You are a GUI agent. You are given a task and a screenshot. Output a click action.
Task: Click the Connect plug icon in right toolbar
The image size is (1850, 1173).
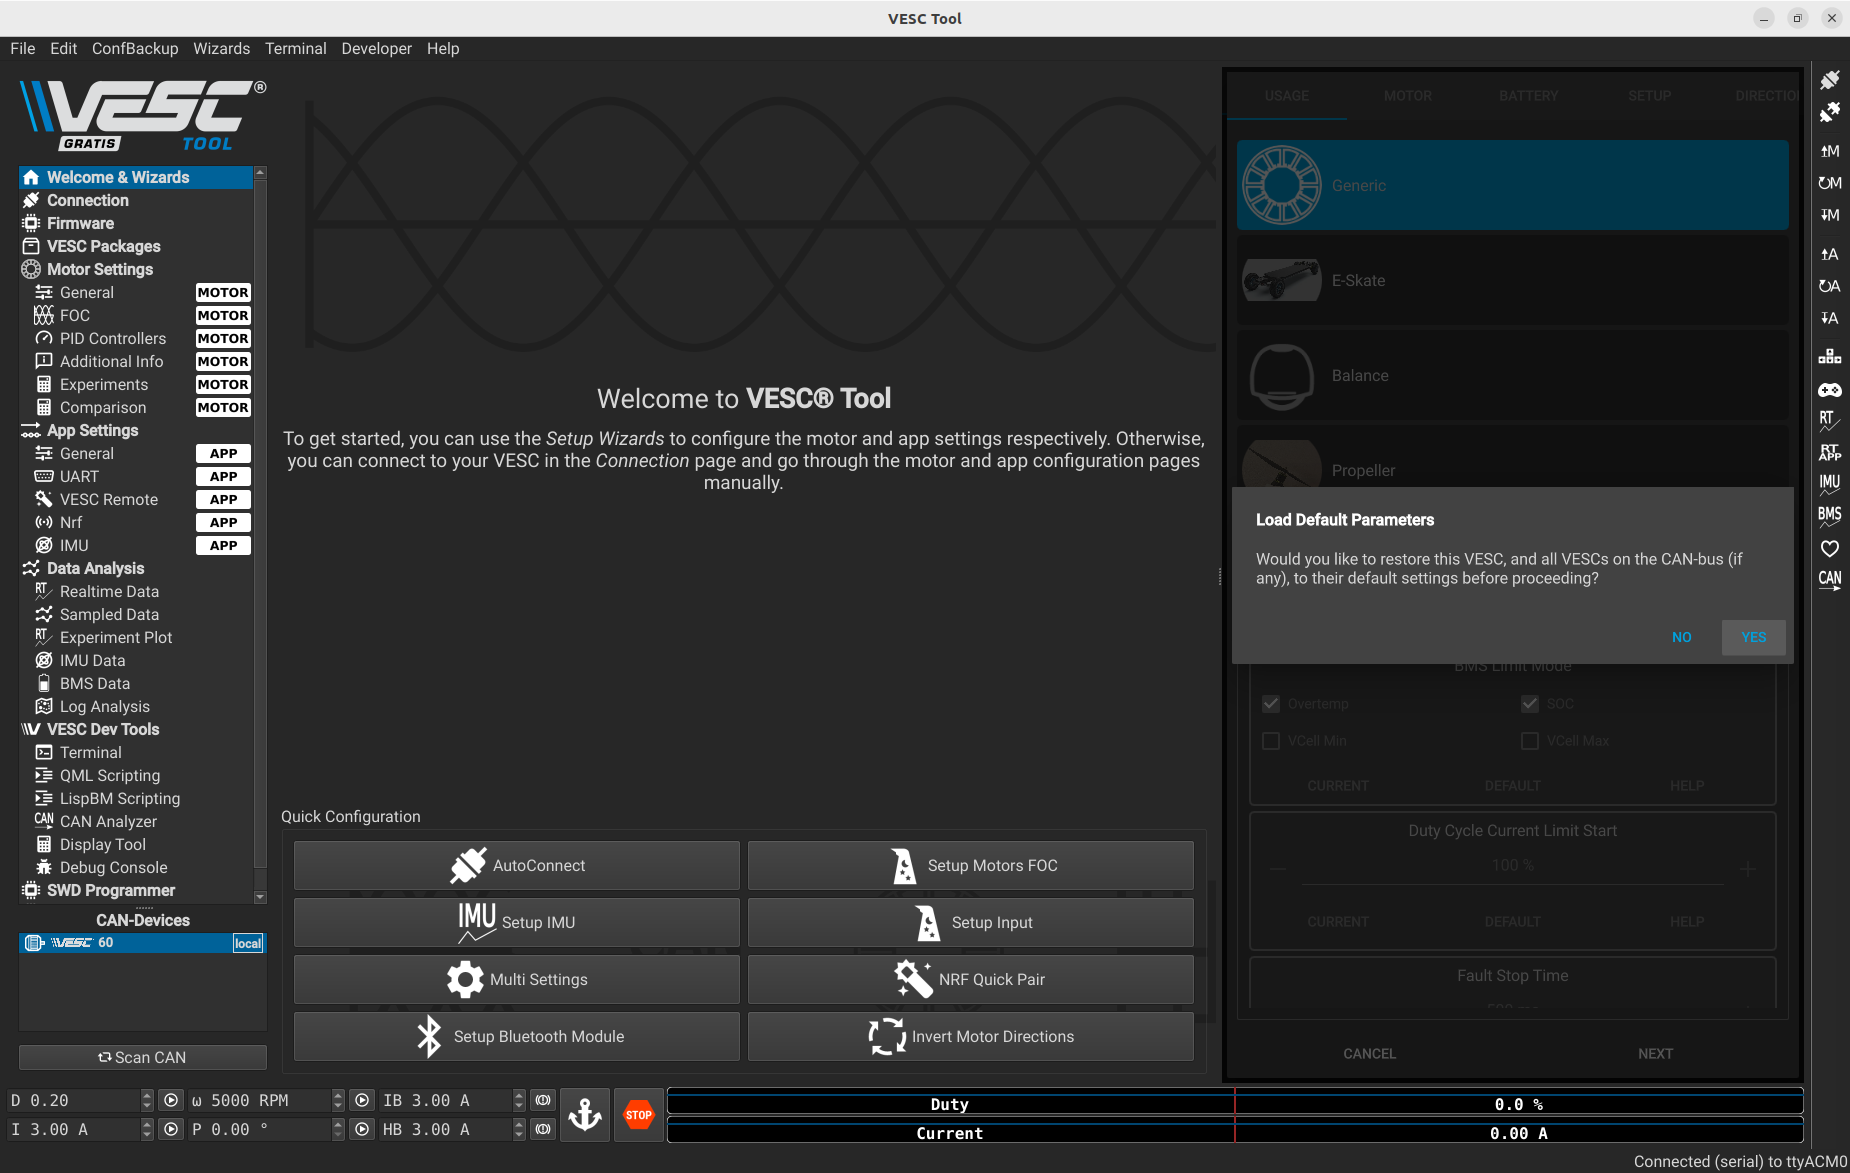point(1830,80)
